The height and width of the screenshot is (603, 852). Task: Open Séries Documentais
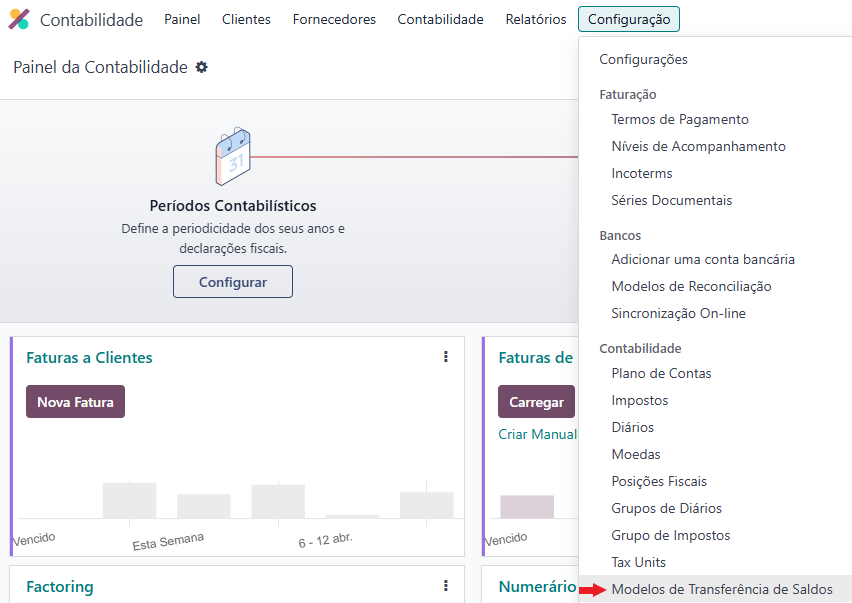(x=672, y=200)
